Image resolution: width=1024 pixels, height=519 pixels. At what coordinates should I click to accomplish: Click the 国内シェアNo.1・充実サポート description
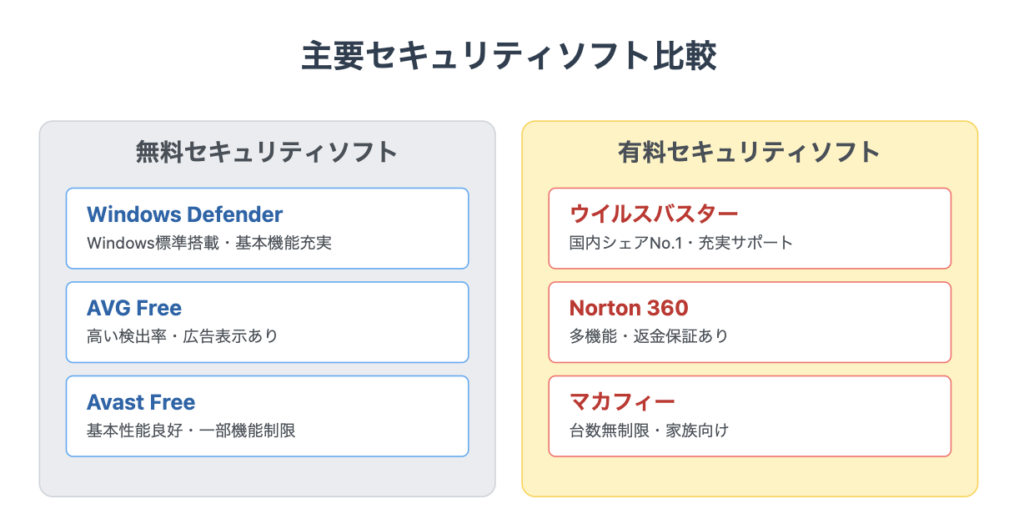pyautogui.click(x=681, y=243)
